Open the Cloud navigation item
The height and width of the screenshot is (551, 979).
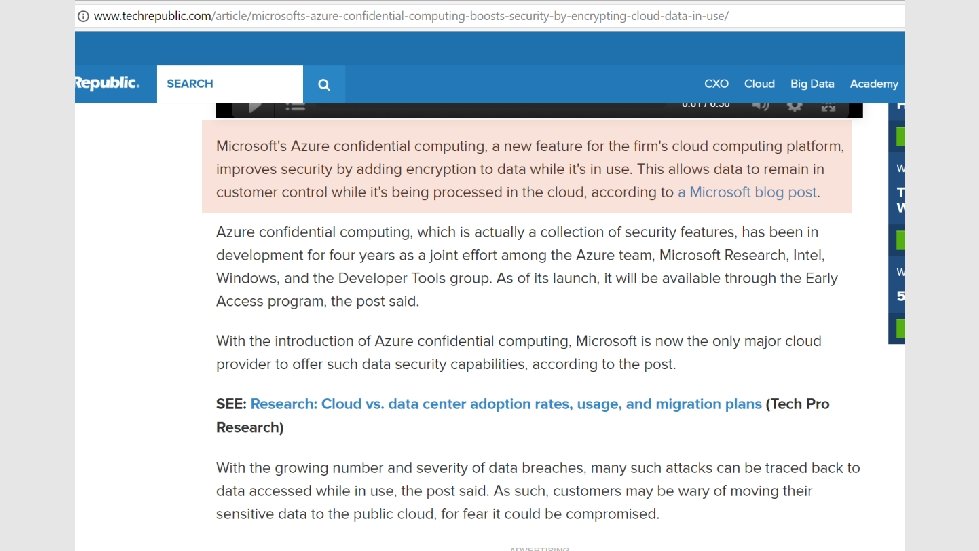coord(759,84)
